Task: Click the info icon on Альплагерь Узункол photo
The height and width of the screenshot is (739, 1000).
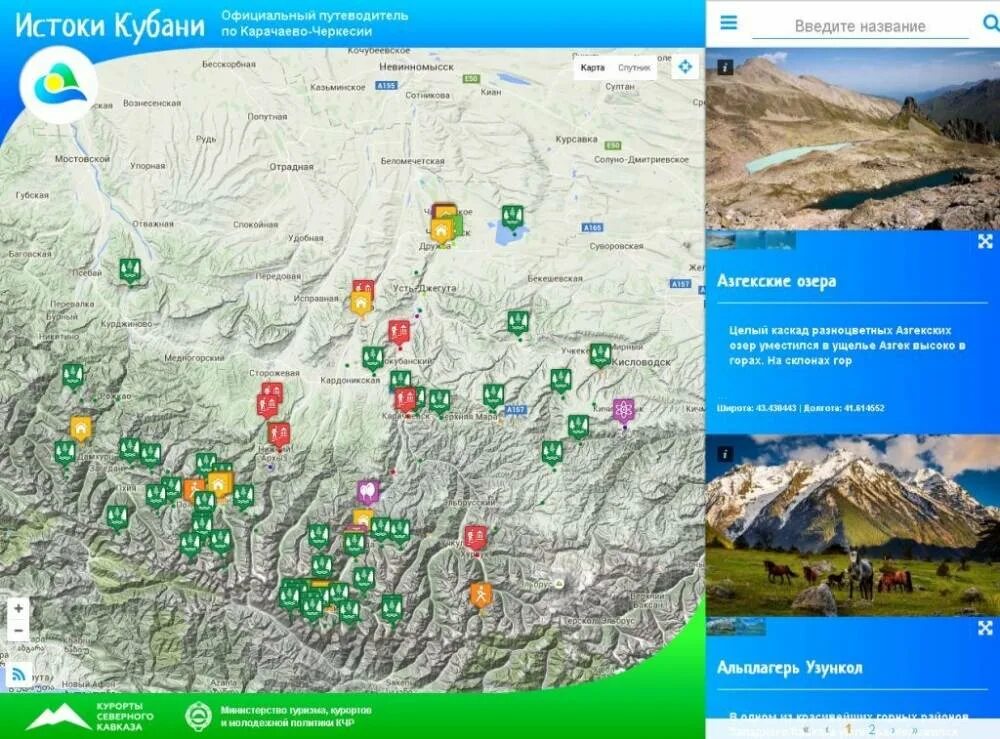Action: (x=724, y=454)
